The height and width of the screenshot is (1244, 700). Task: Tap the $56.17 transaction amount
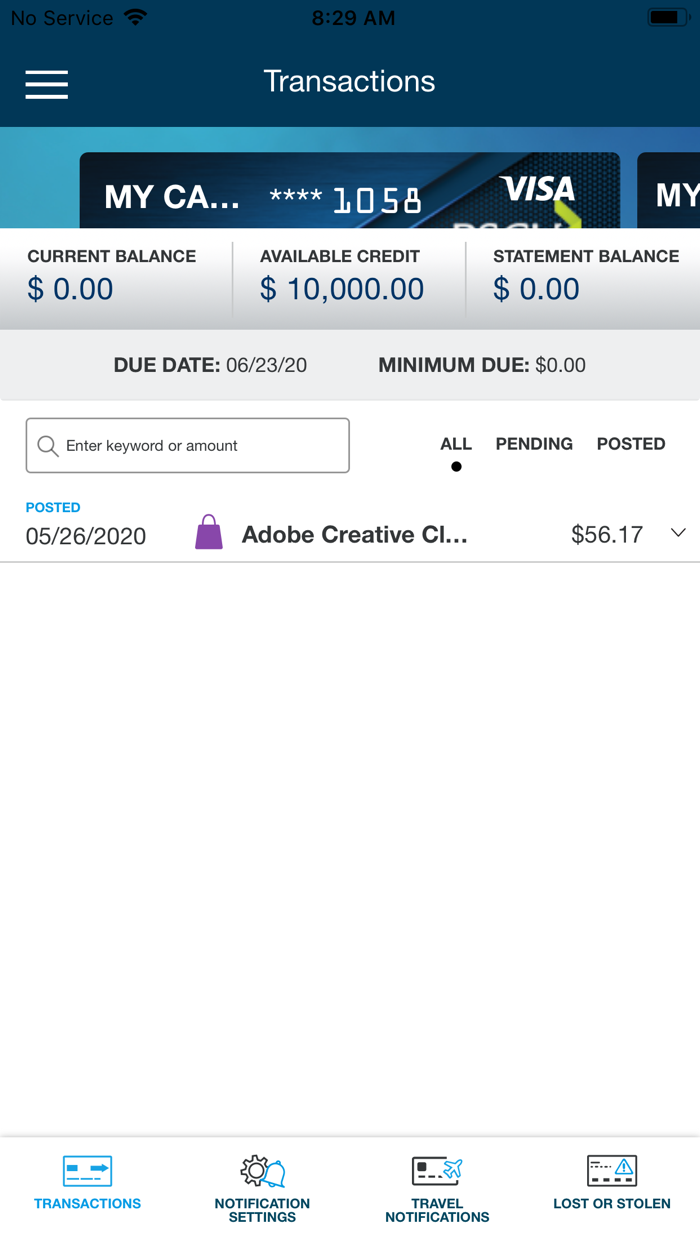(x=606, y=535)
